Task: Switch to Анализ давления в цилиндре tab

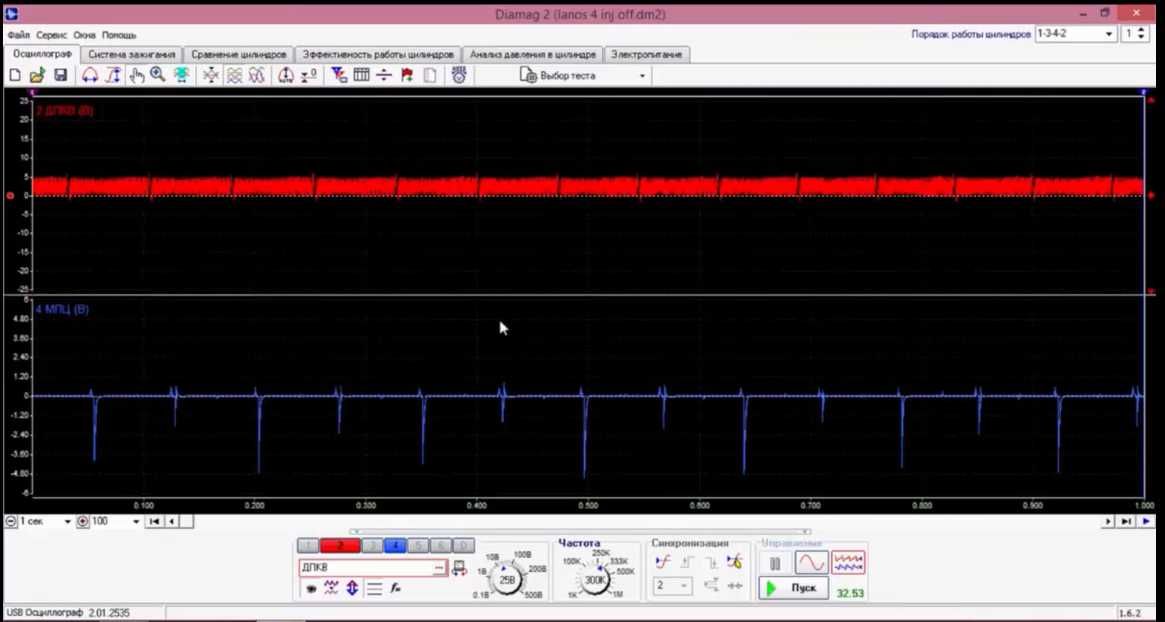Action: pos(533,54)
